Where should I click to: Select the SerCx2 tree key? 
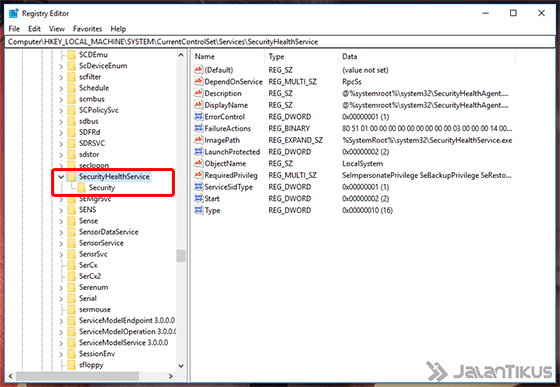click(90, 276)
